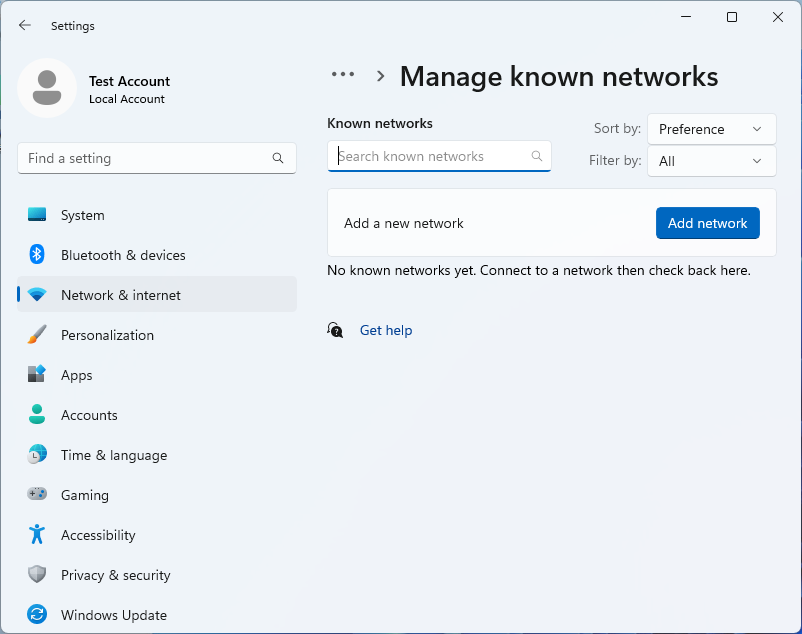Maximize the Settings window
Screen dimensions: 802x634
tap(732, 17)
